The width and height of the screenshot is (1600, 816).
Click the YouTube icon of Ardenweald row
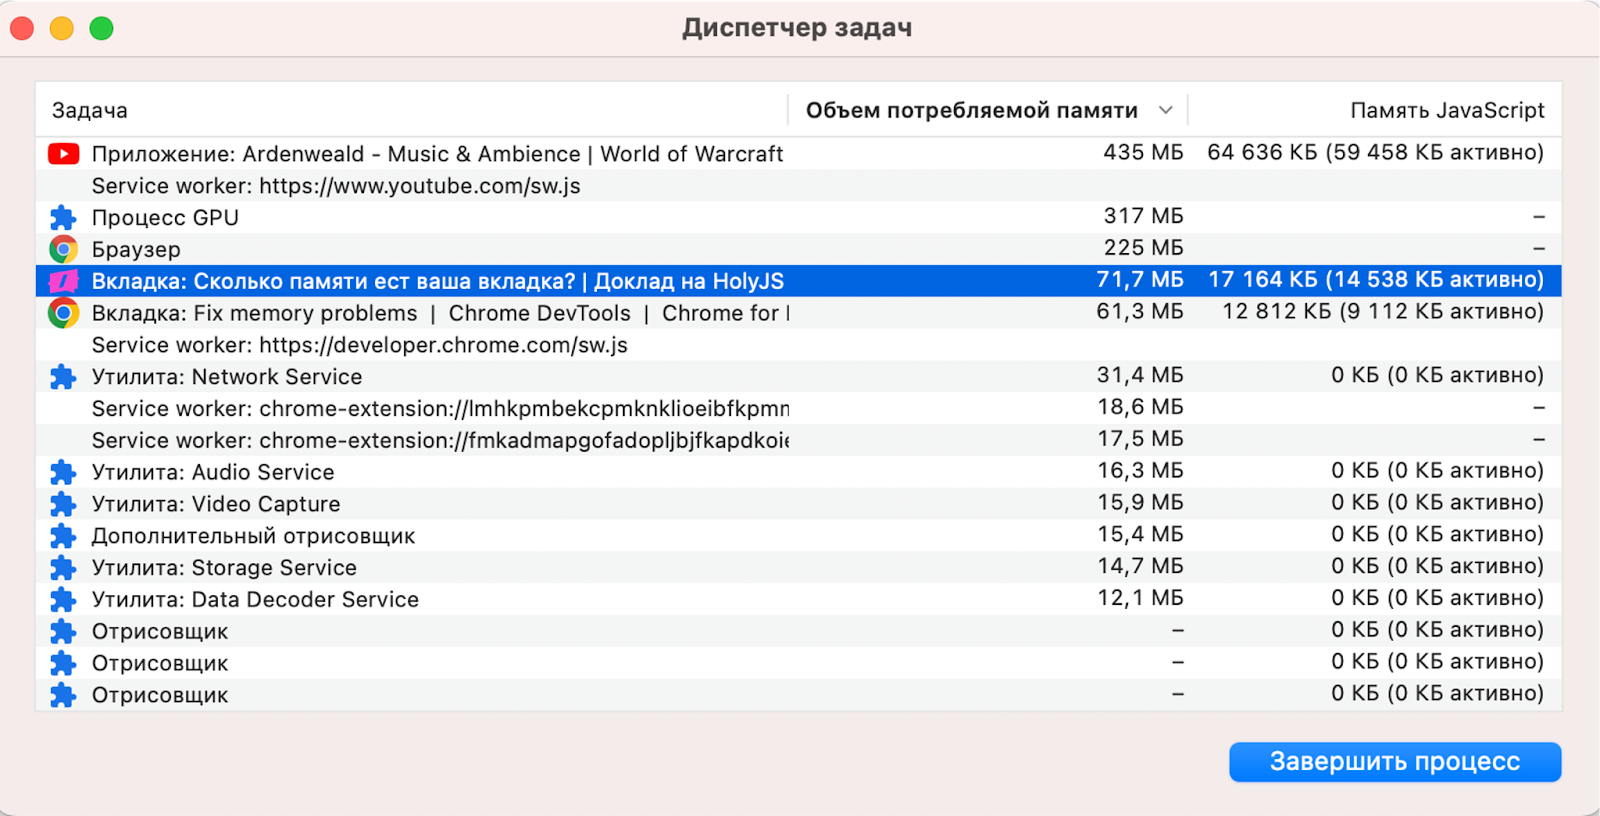click(63, 153)
